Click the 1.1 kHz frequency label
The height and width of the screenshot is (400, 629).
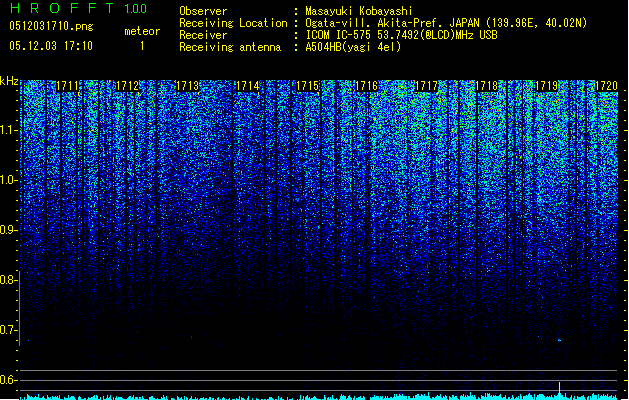tap(9, 130)
